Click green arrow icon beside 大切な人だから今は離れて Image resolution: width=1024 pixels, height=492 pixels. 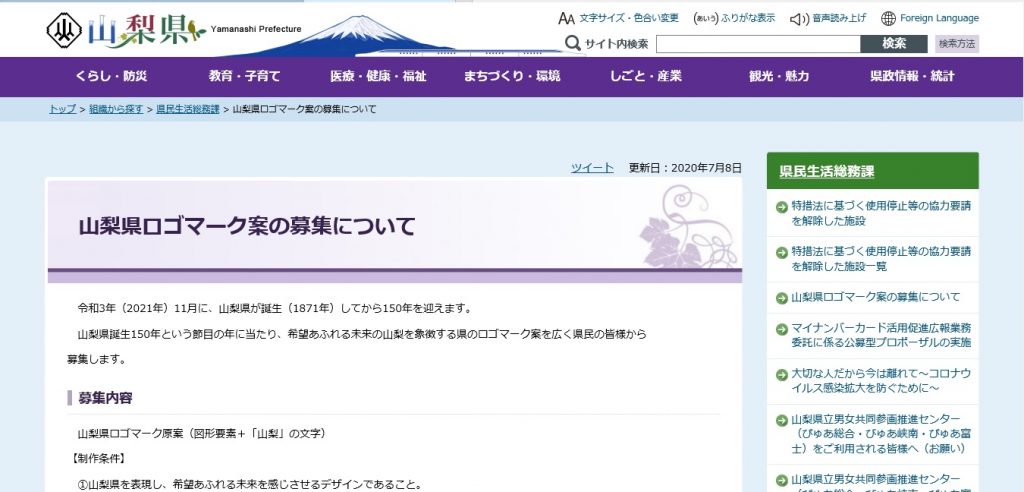[781, 375]
